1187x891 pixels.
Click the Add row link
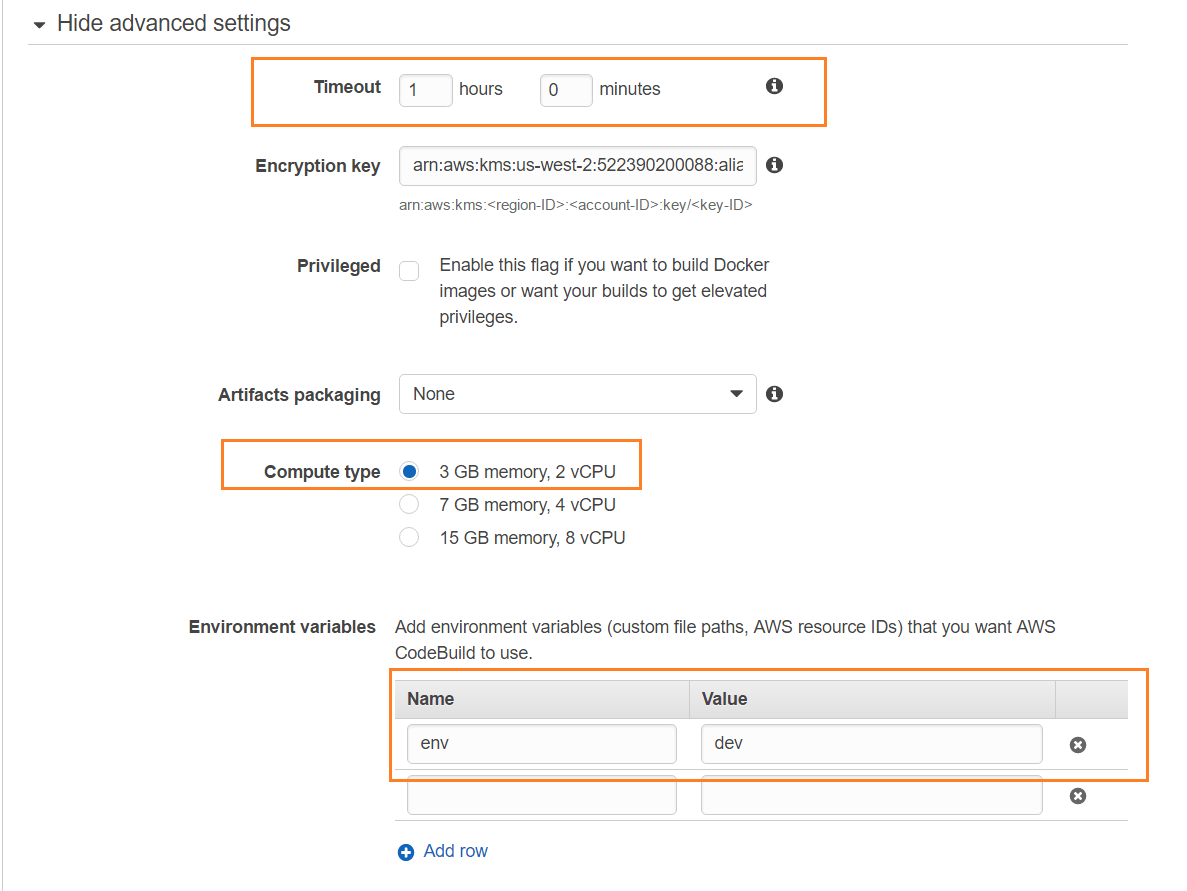pyautogui.click(x=456, y=851)
